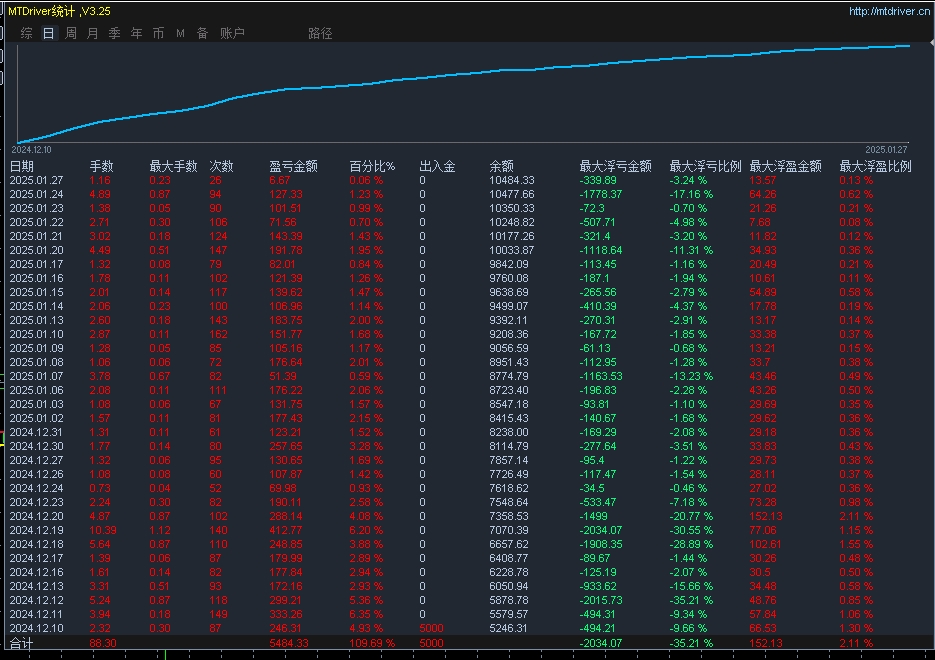Image resolution: width=935 pixels, height=660 pixels.
Task: Open the http://mtdriver.cn link
Action: [889, 11]
